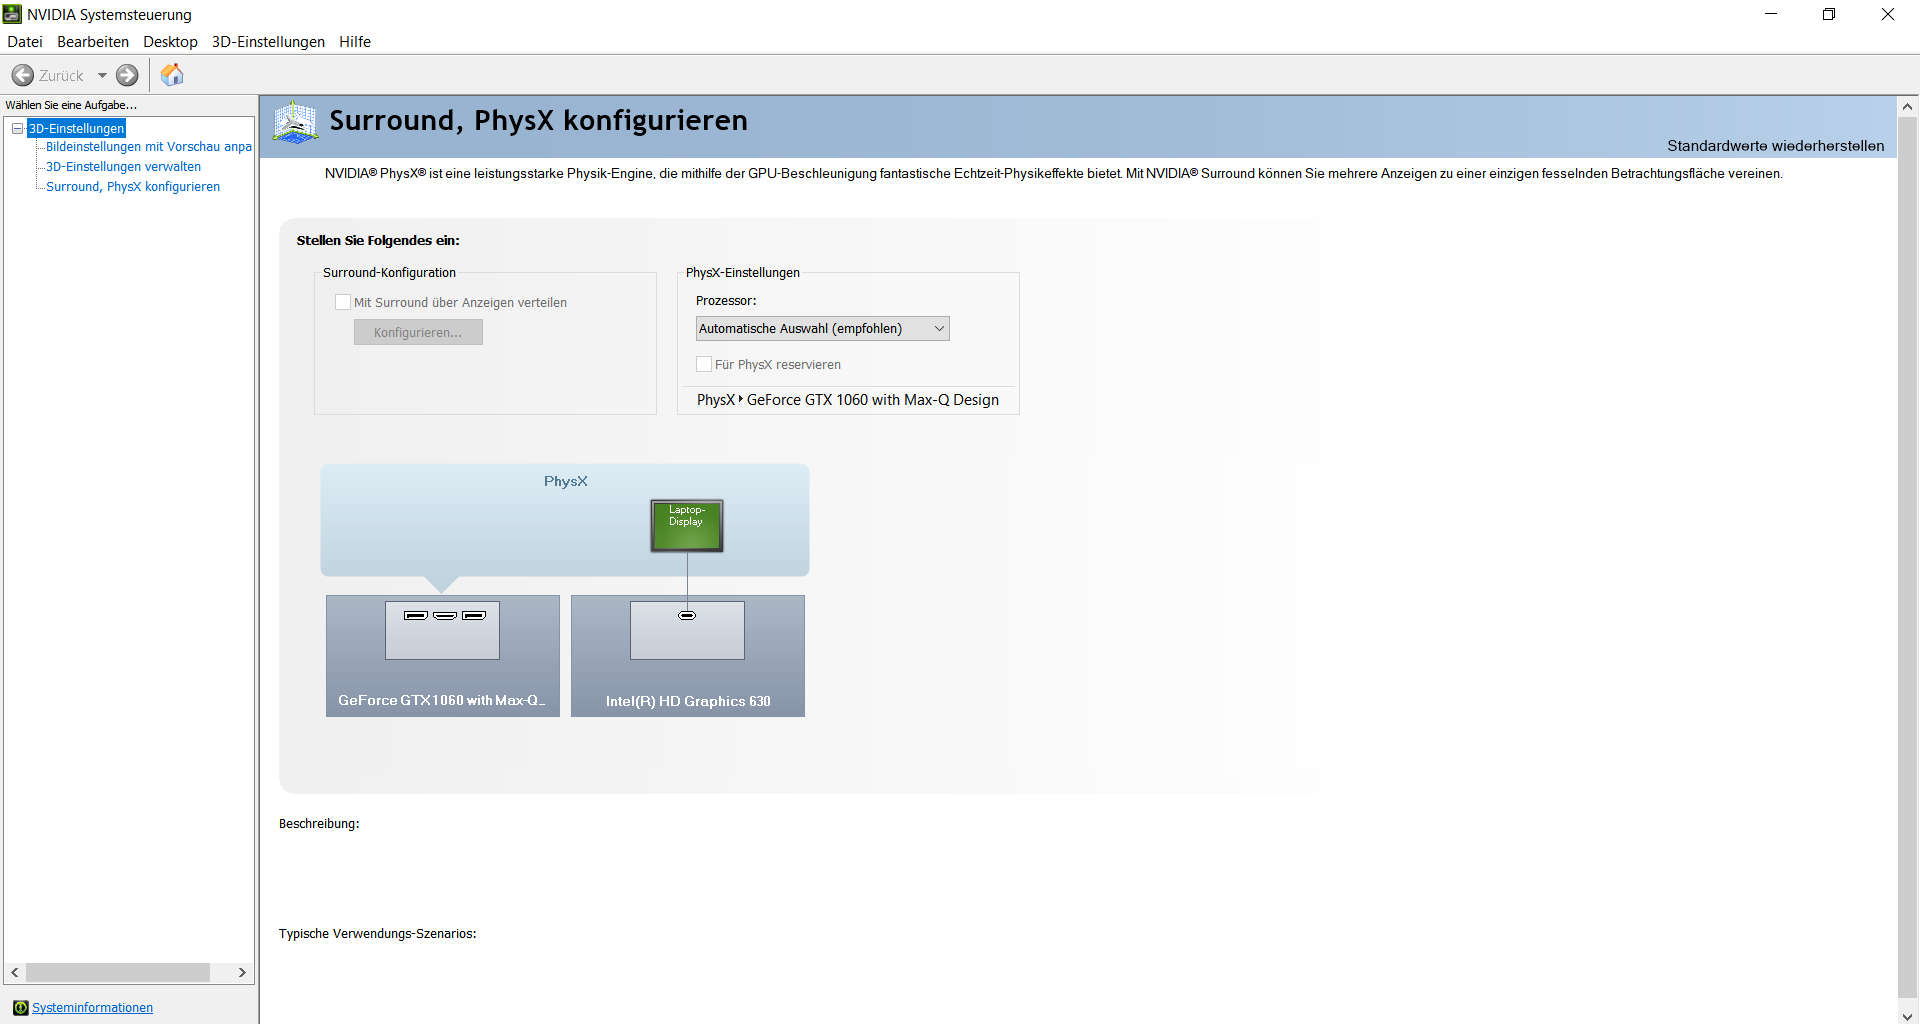Click the forward navigation arrow icon
This screenshot has width=1920, height=1024.
127,75
